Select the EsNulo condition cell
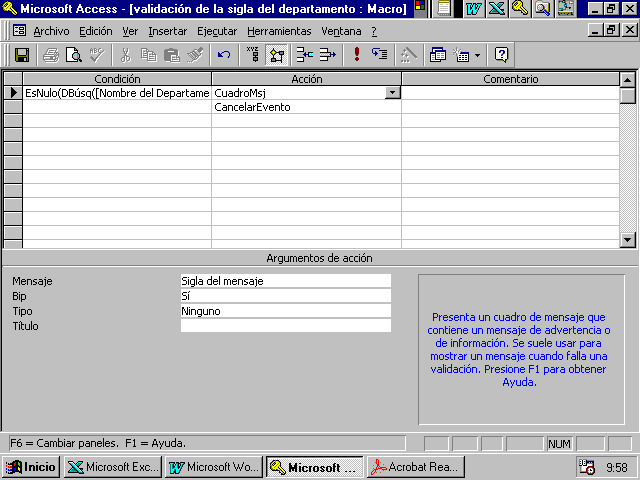640x480 pixels. (x=117, y=93)
